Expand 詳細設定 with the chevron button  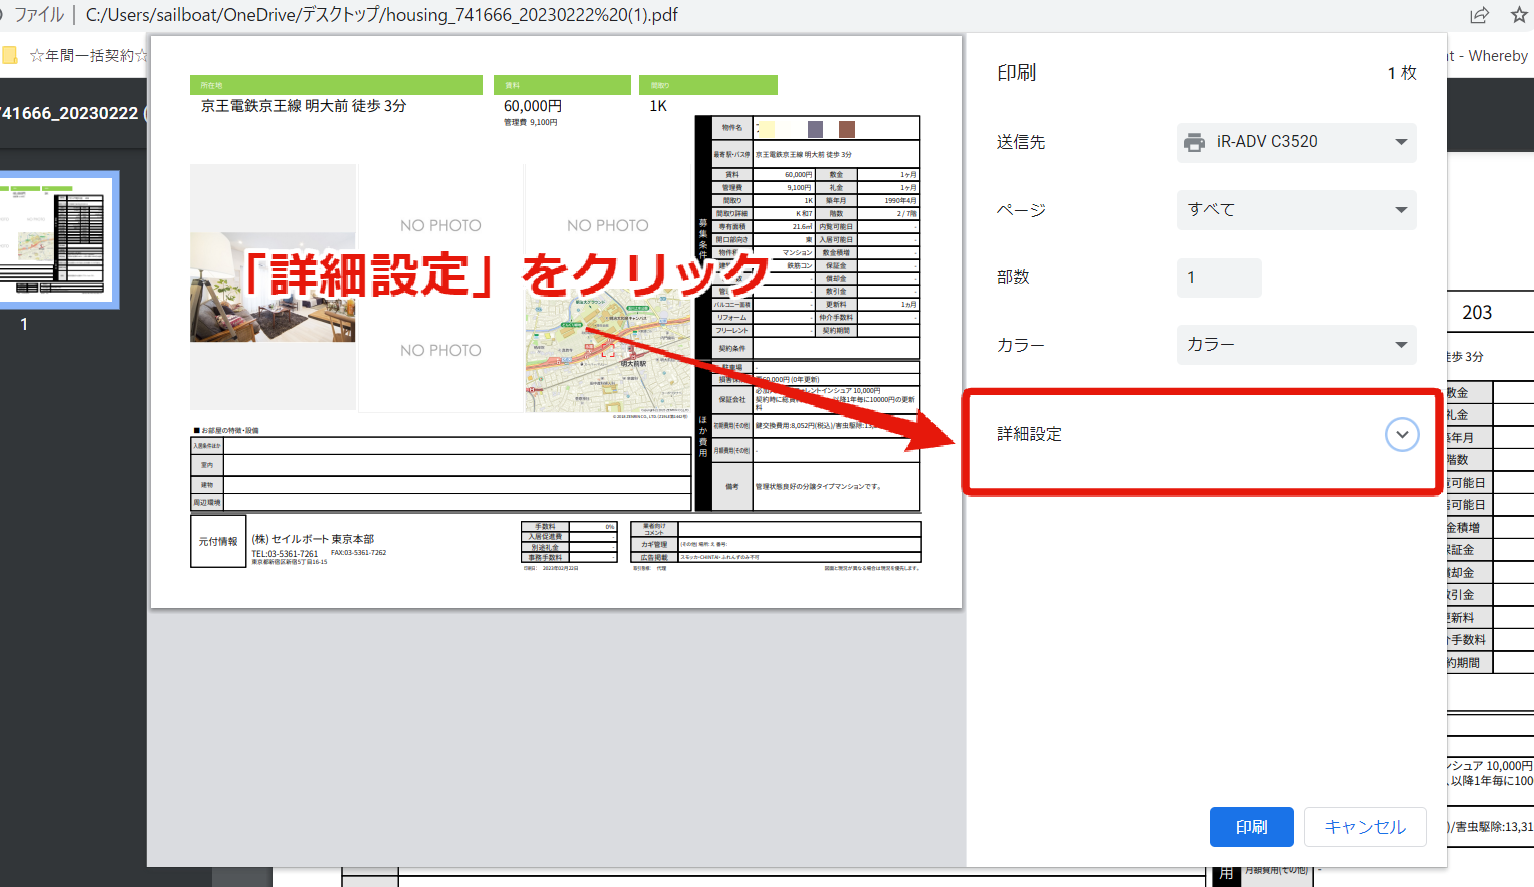[1402, 434]
